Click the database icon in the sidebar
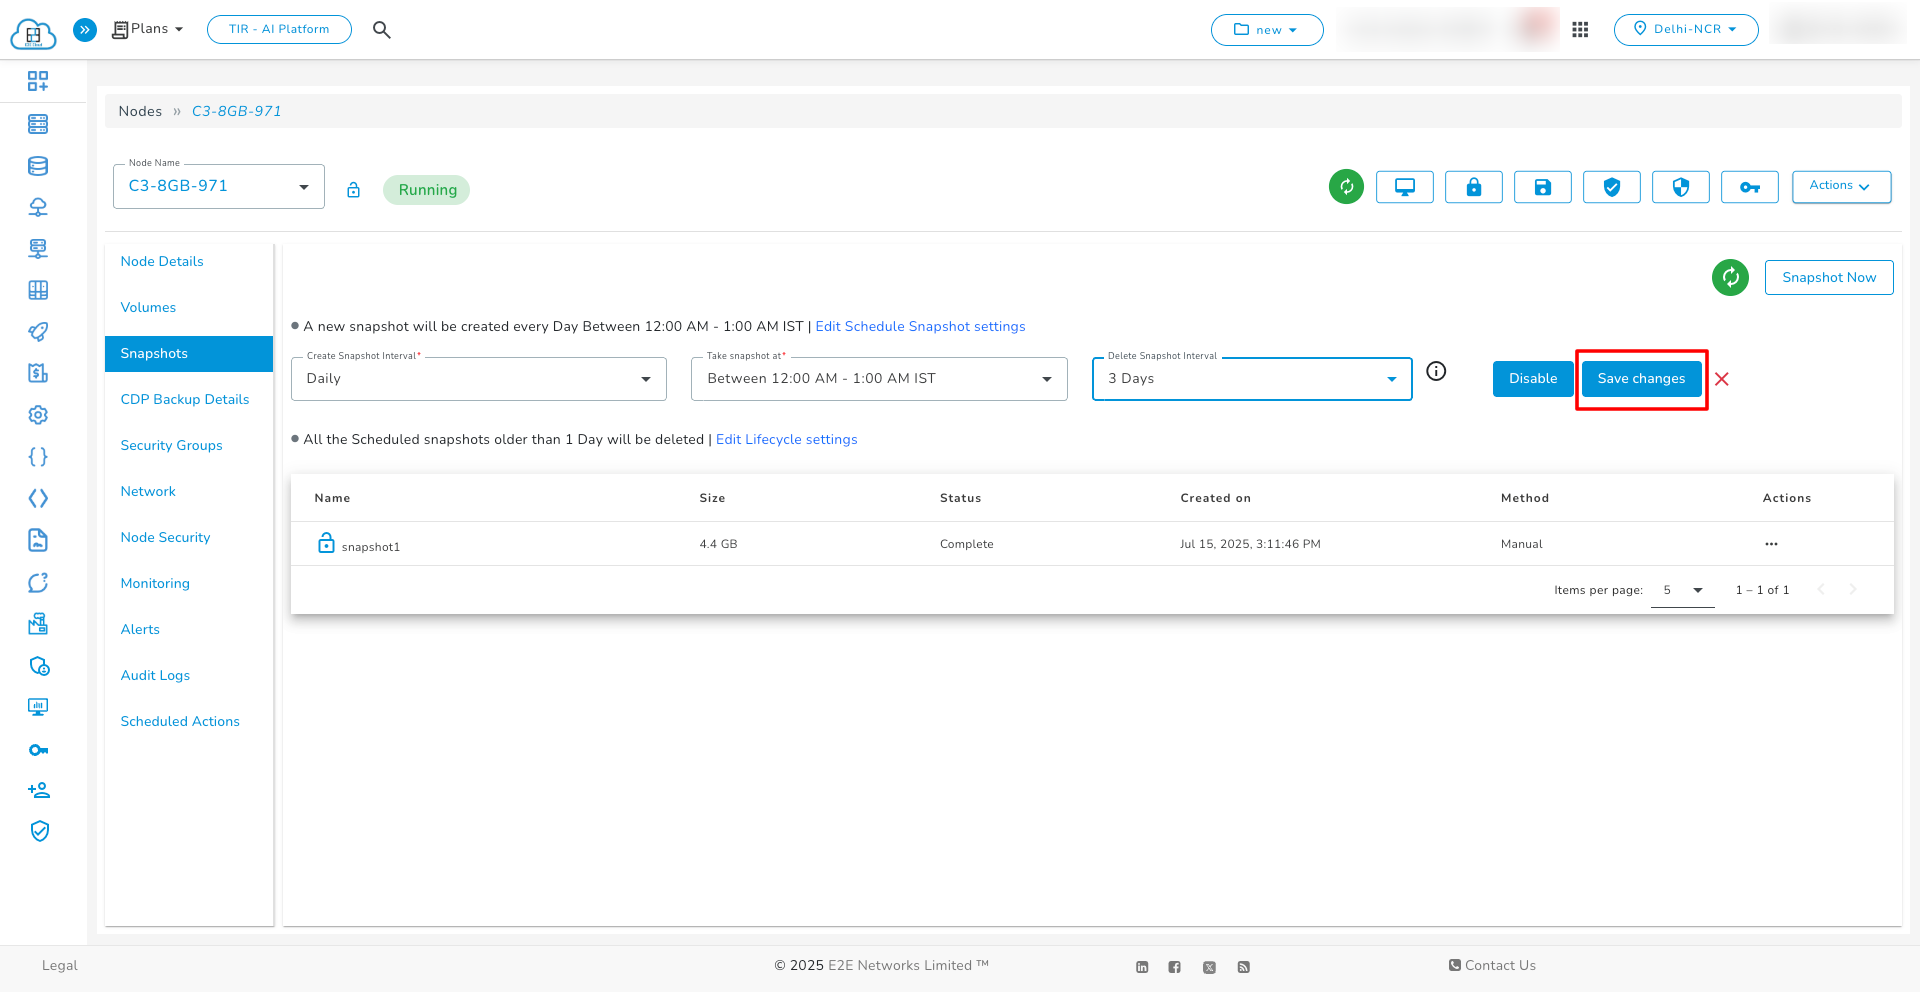This screenshot has height=992, width=1920. point(38,165)
